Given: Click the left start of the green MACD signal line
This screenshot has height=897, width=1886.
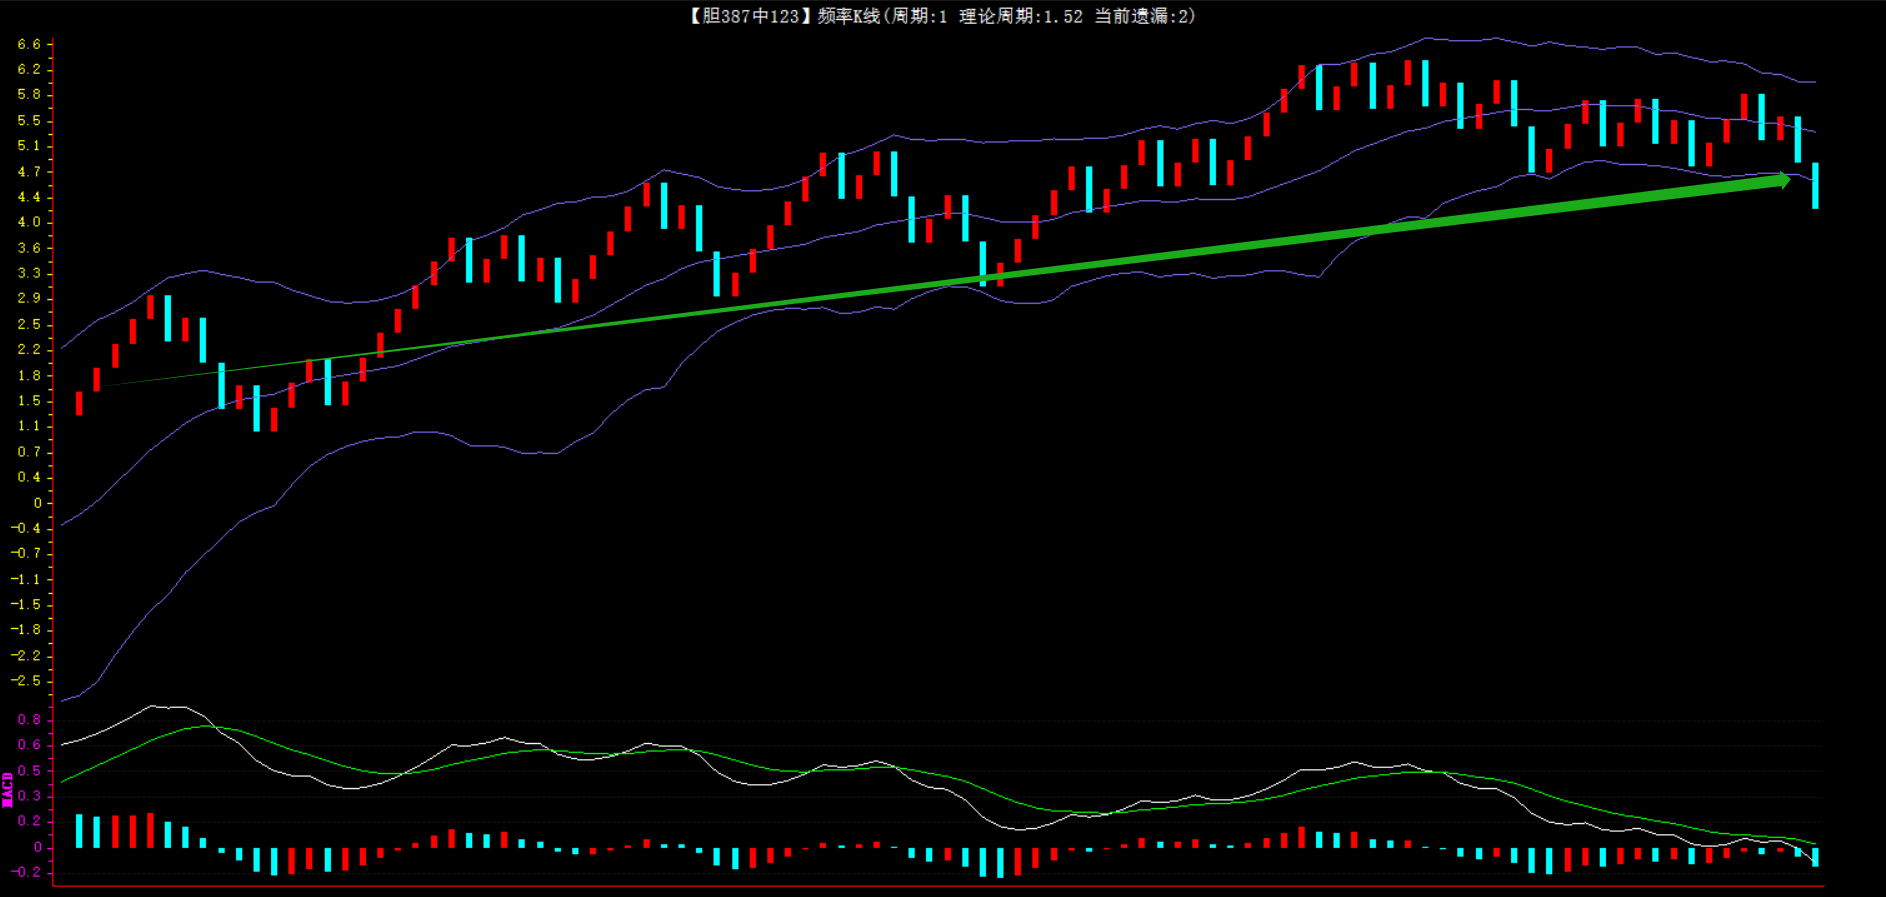Looking at the screenshot, I should (63, 782).
